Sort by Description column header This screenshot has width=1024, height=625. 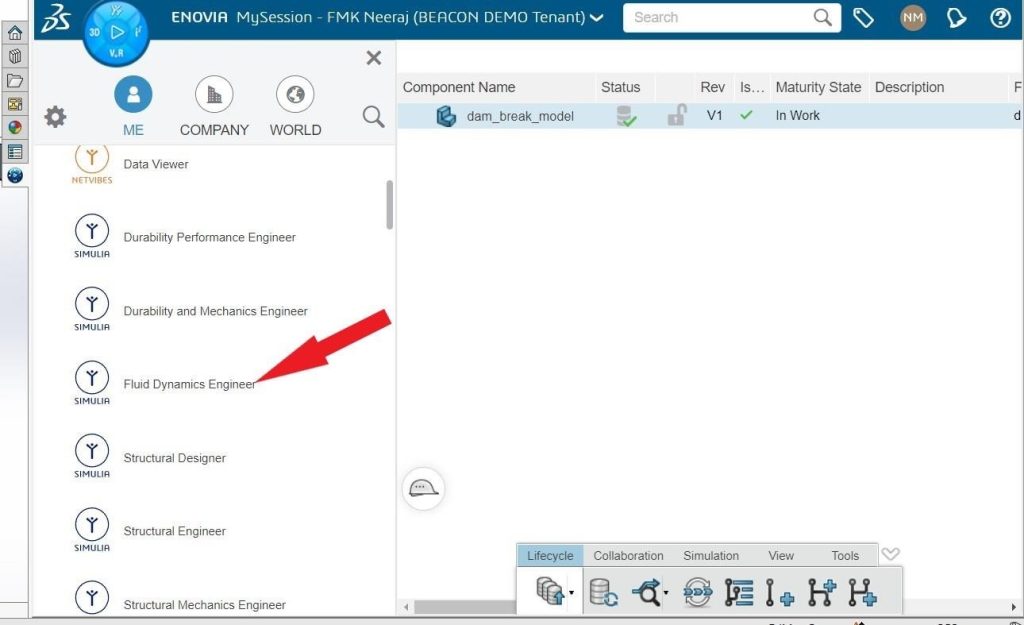[909, 87]
